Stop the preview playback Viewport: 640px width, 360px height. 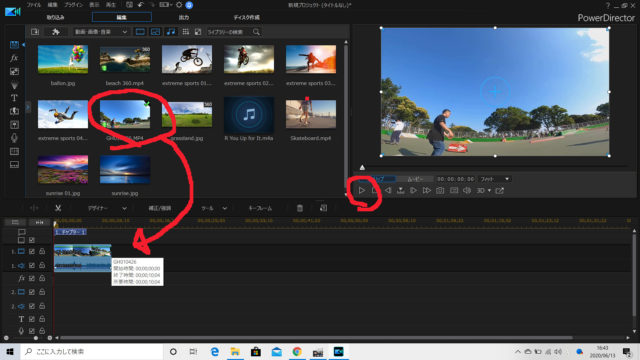[375, 190]
